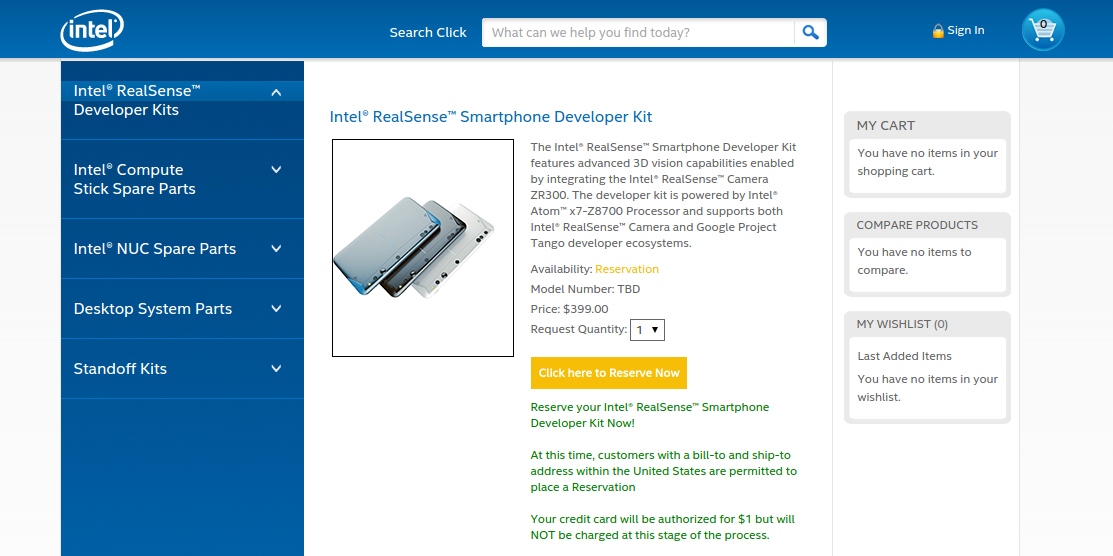Viewport: 1113px width, 556px height.
Task: Expand the Desktop System Parts chevron
Action: (277, 309)
